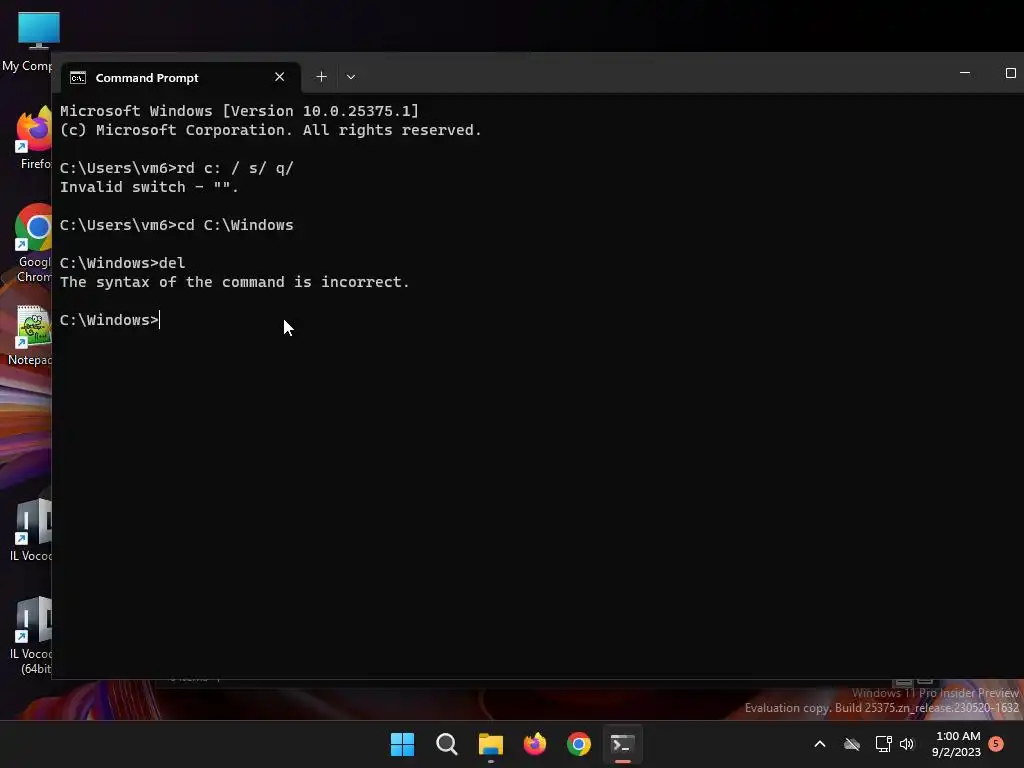Click the 'cd C:\Windows' command line
The width and height of the screenshot is (1024, 768).
(x=176, y=225)
